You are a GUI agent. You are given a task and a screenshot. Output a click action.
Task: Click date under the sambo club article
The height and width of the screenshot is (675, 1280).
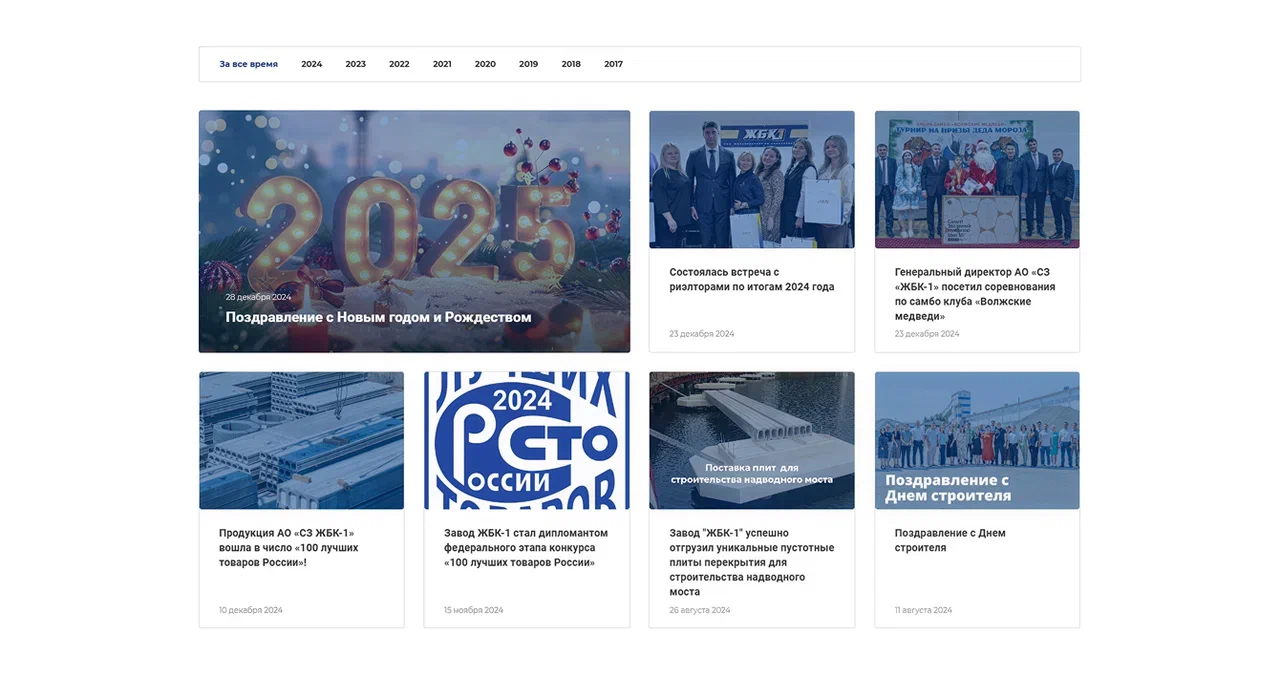927,334
